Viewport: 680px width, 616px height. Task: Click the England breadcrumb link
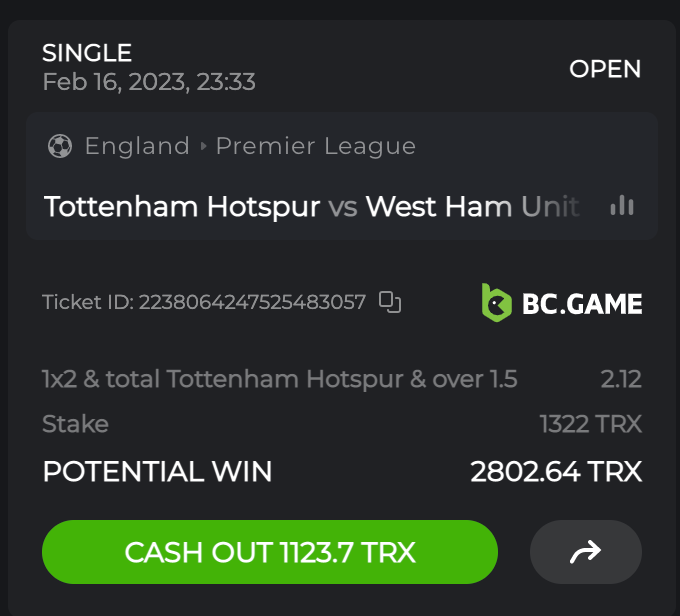point(137,146)
